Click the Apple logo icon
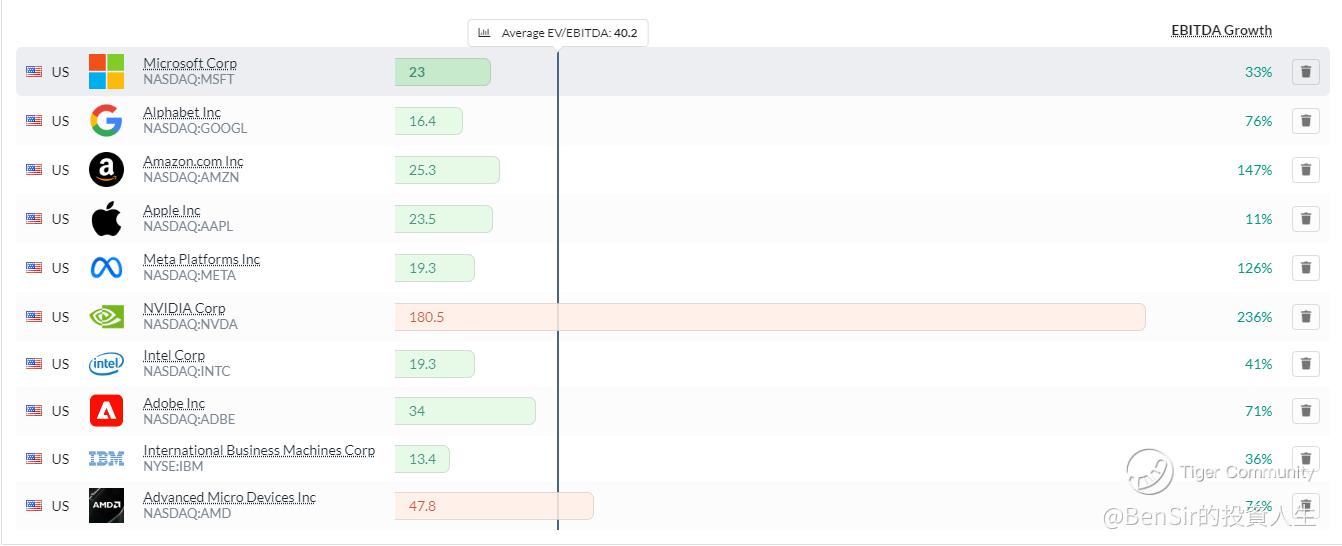 (x=106, y=219)
